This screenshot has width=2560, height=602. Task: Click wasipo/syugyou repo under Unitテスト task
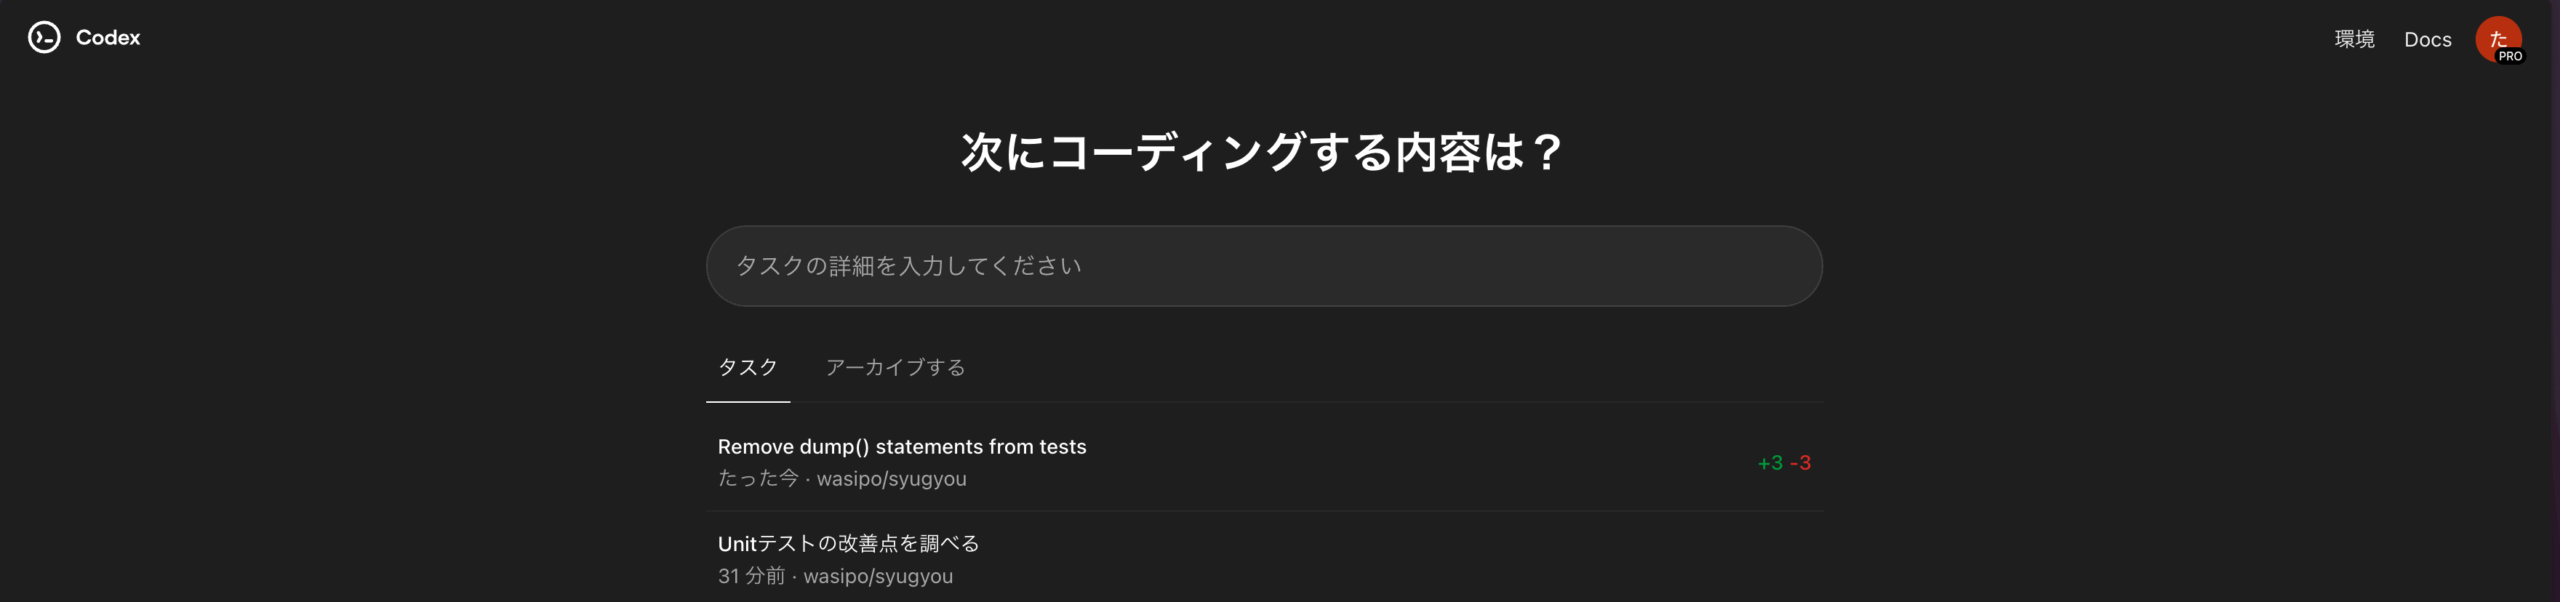pos(878,576)
